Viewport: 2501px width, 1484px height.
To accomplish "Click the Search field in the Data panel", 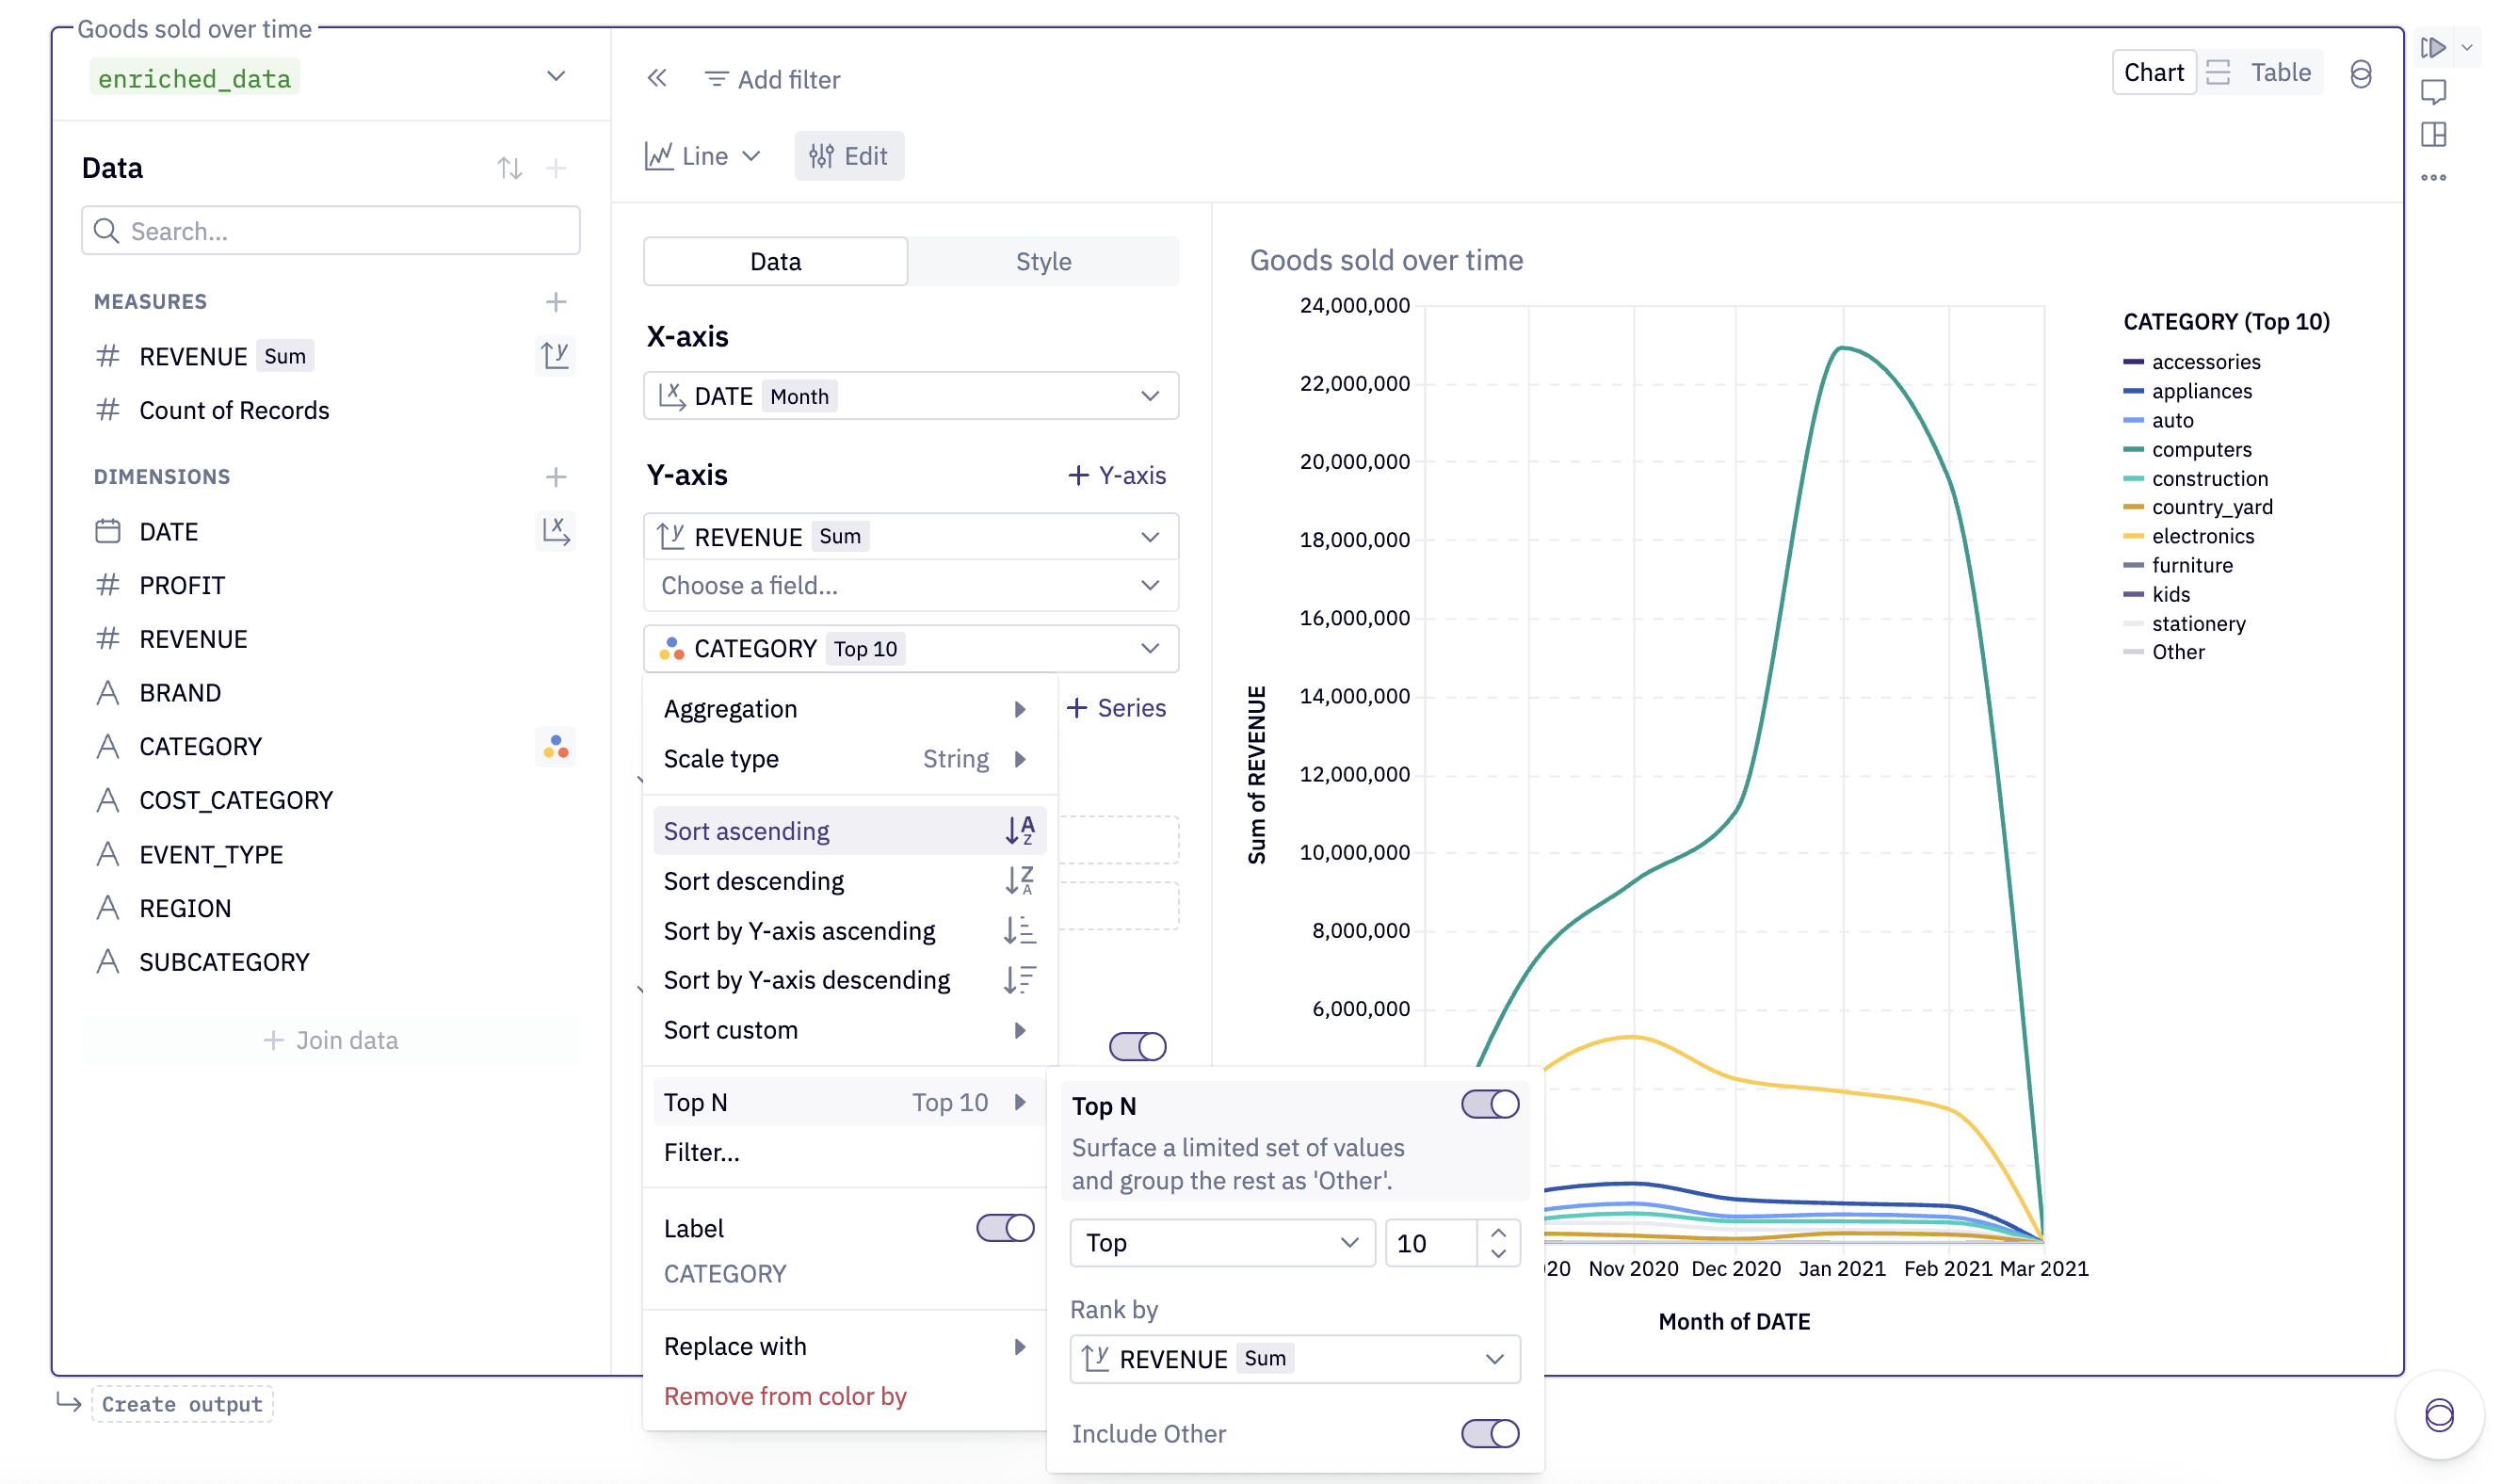I will [x=330, y=230].
